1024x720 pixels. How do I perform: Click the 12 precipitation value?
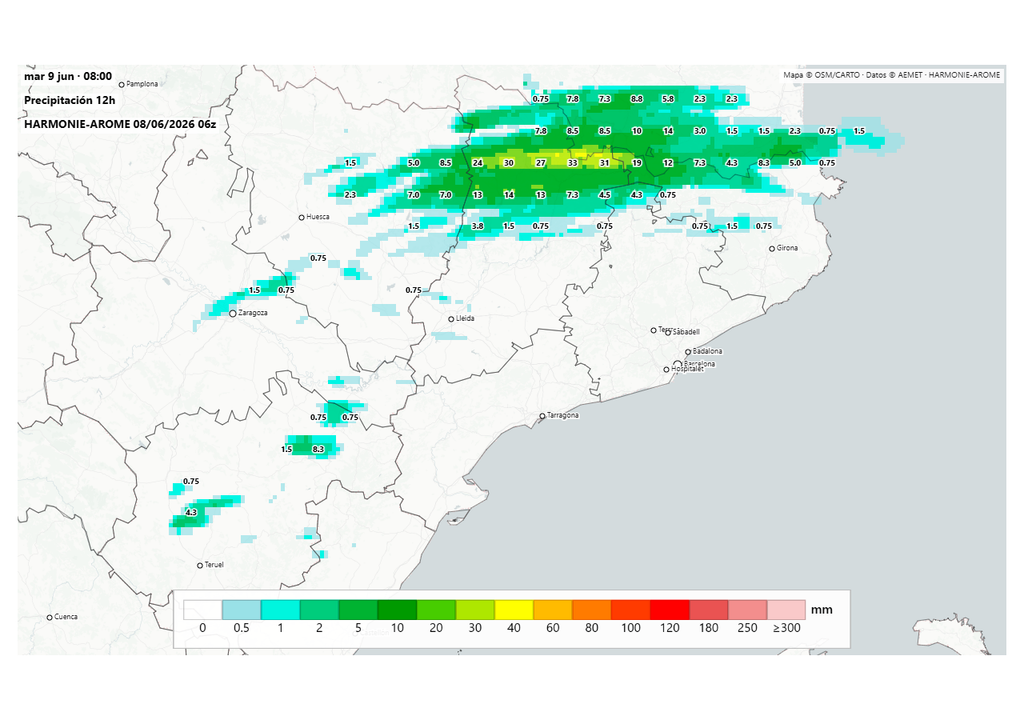click(668, 163)
